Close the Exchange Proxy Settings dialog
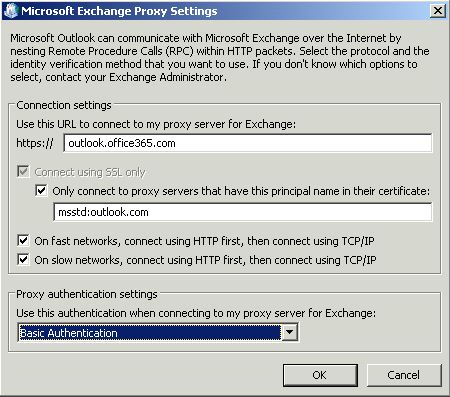The width and height of the screenshot is (450, 397). point(437,11)
